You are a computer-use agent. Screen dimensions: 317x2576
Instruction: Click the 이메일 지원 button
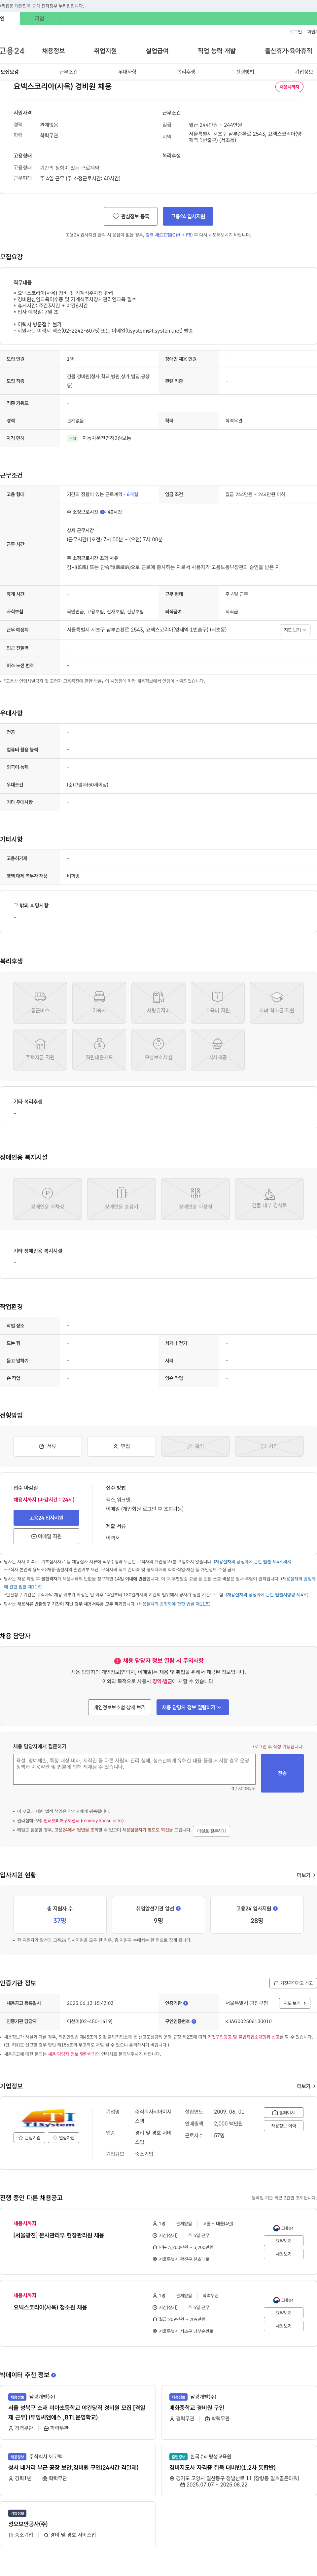(46, 1536)
